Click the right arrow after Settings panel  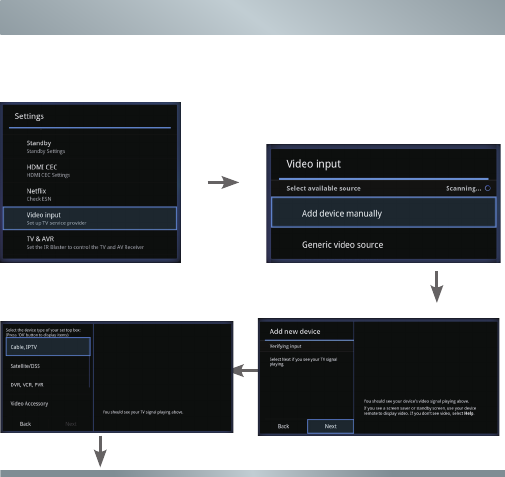click(x=223, y=182)
